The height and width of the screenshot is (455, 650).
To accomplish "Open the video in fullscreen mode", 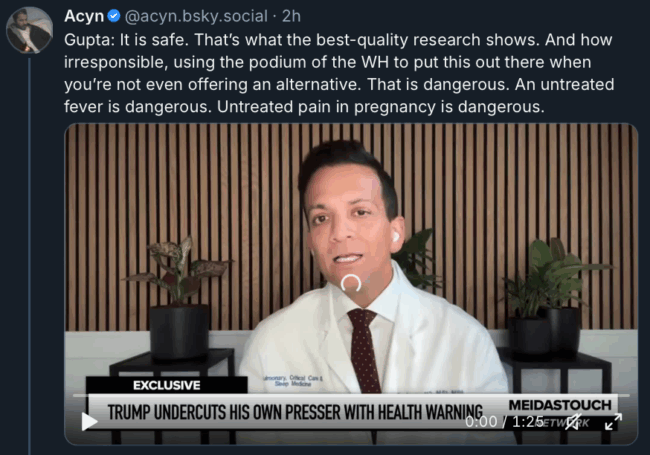I will 613,422.
